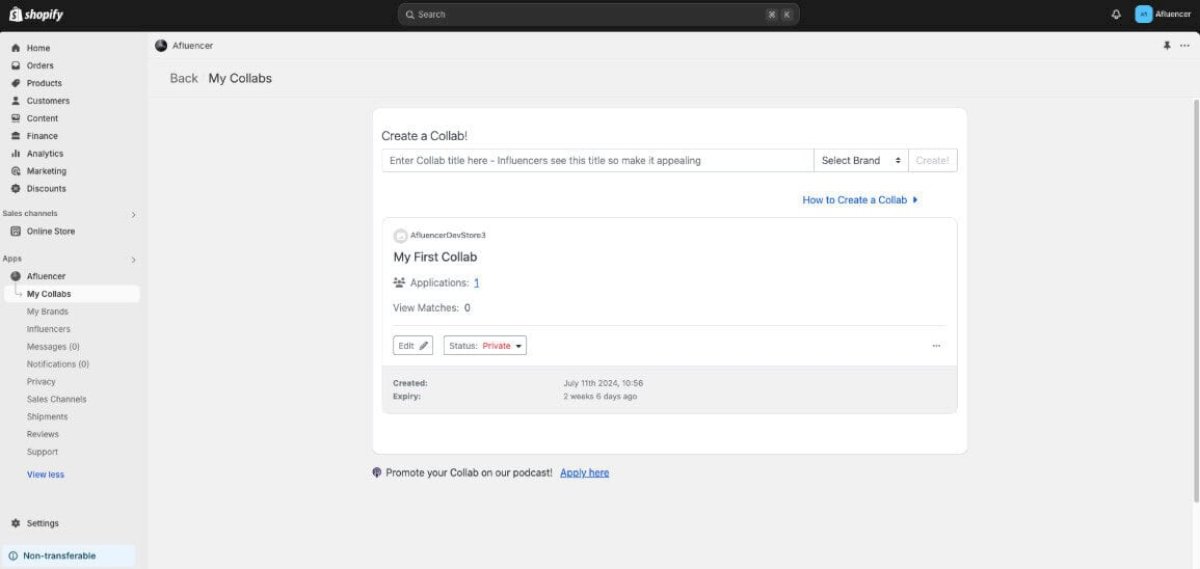Pin the app with the pin icon
The width and height of the screenshot is (1200, 569).
[1166, 46]
